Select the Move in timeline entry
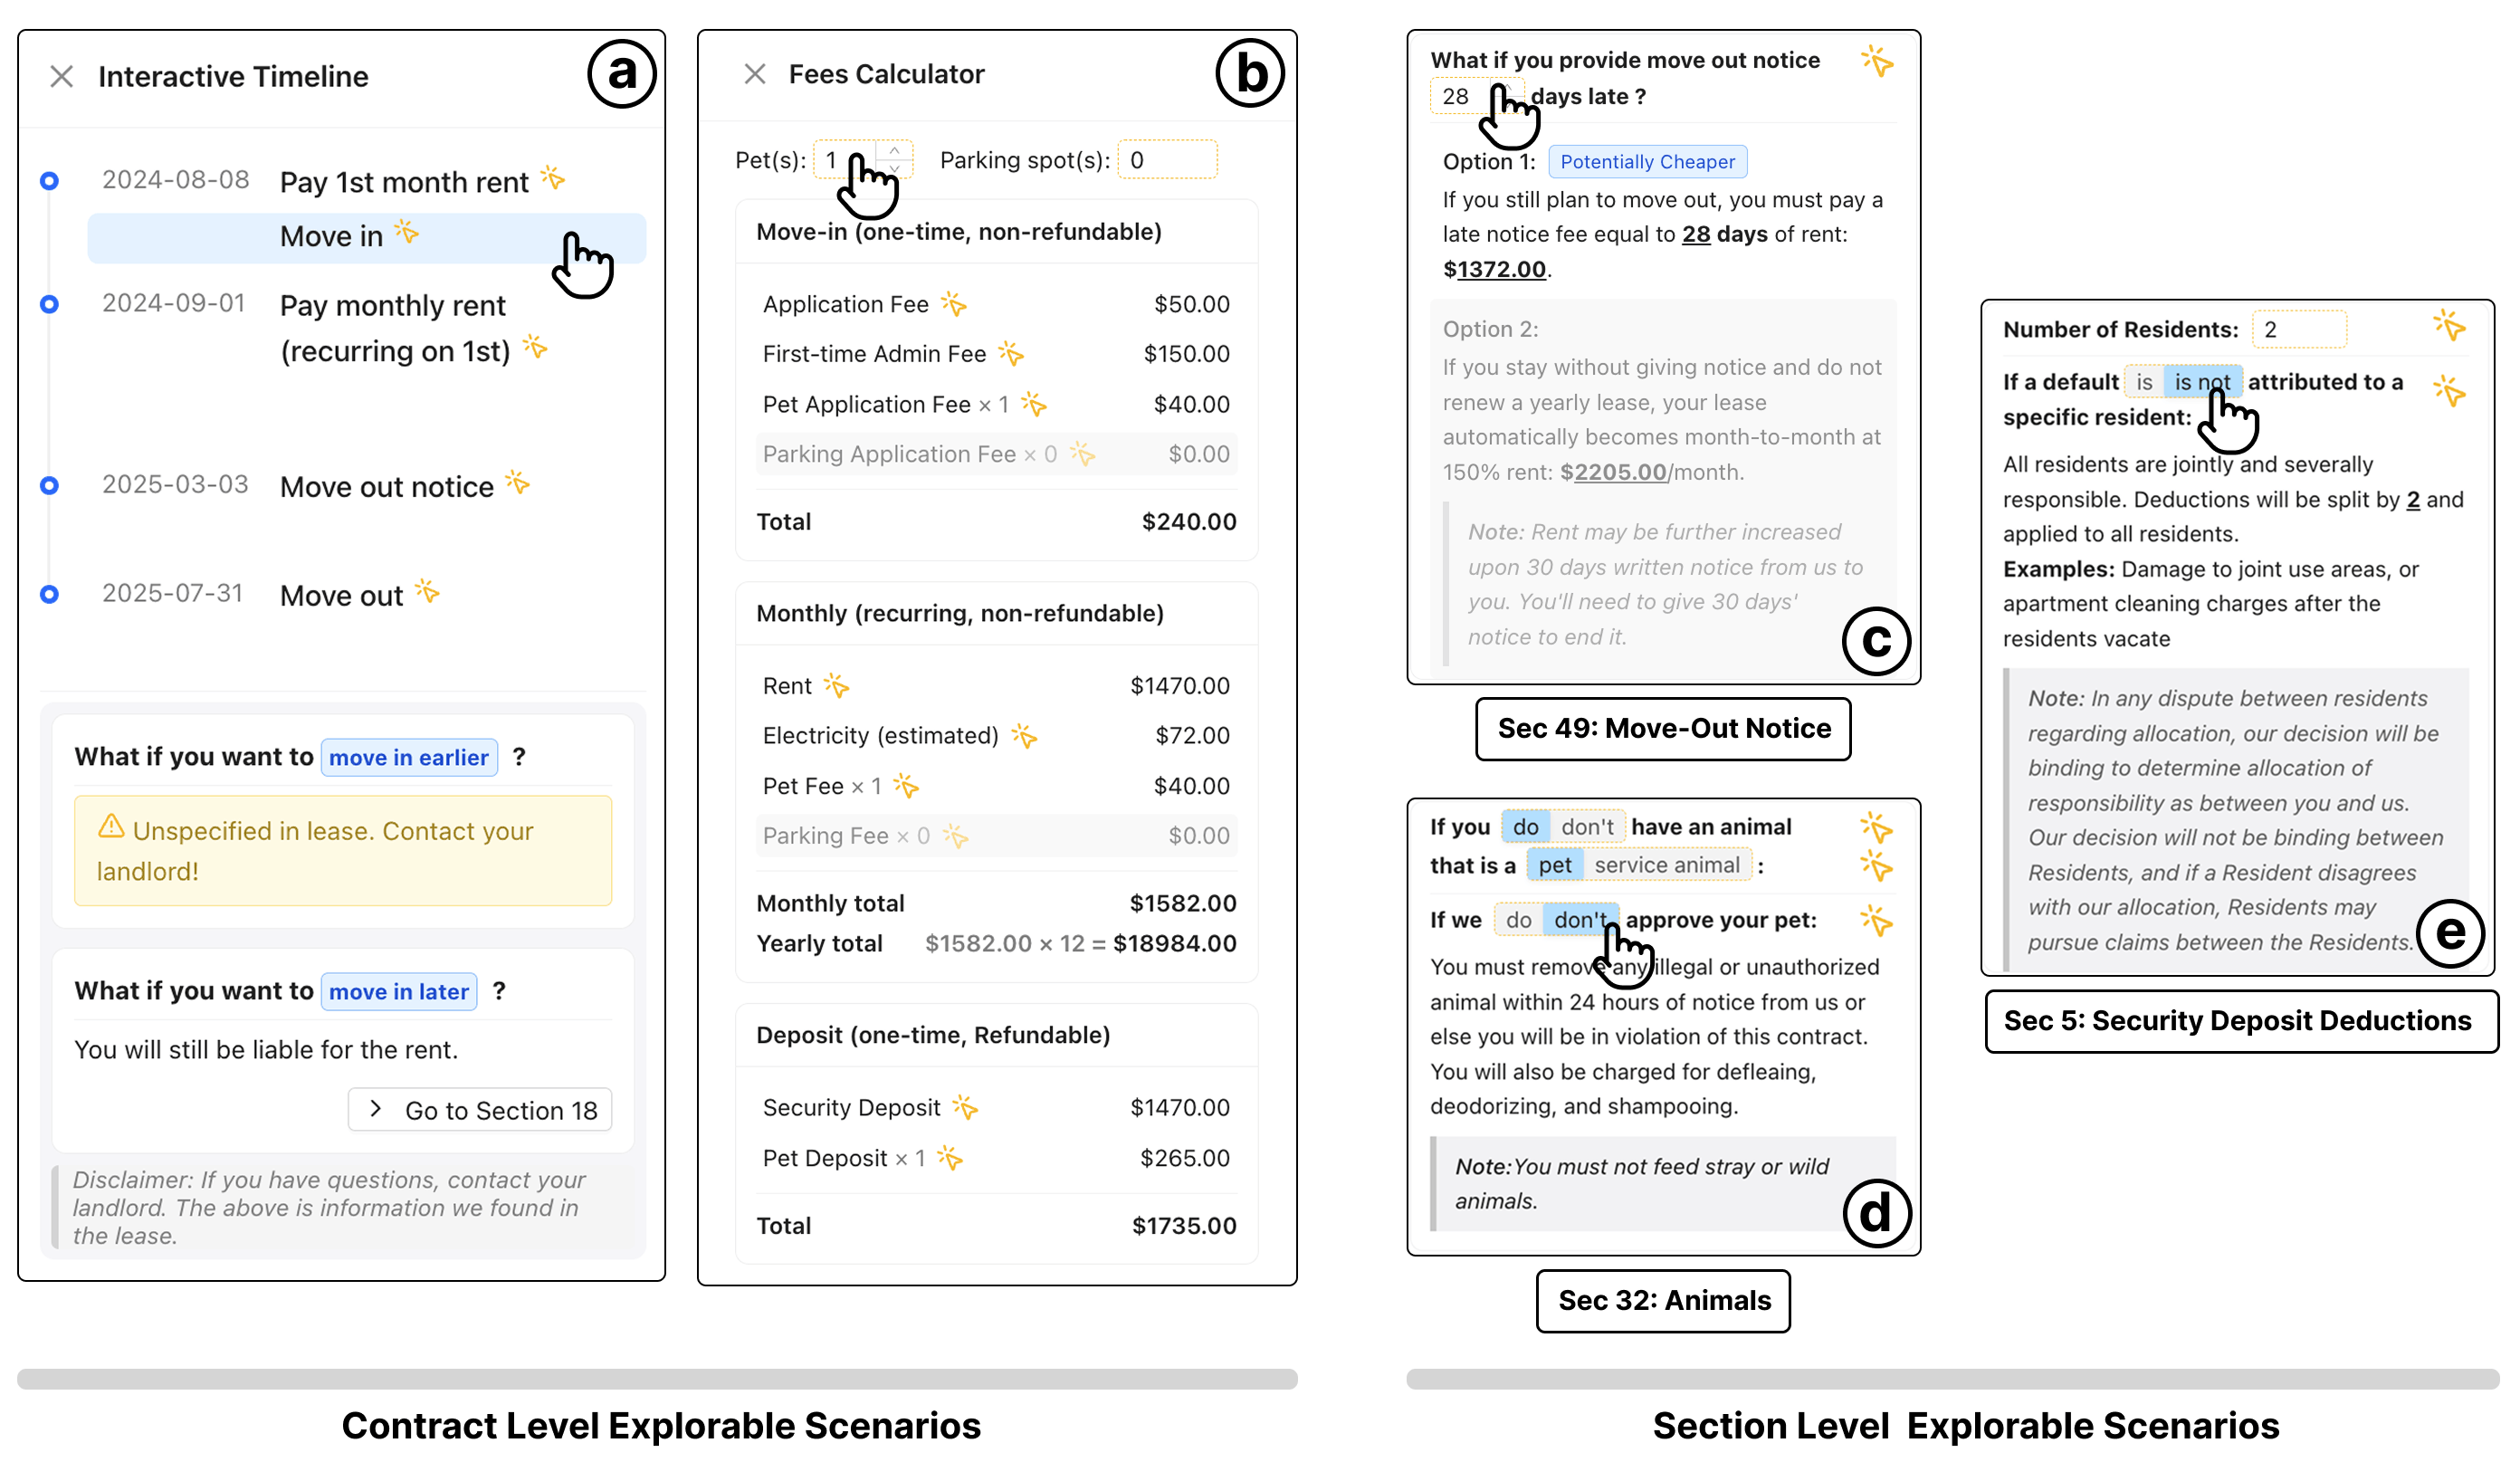This screenshot has height=1462, width=2520. point(332,237)
